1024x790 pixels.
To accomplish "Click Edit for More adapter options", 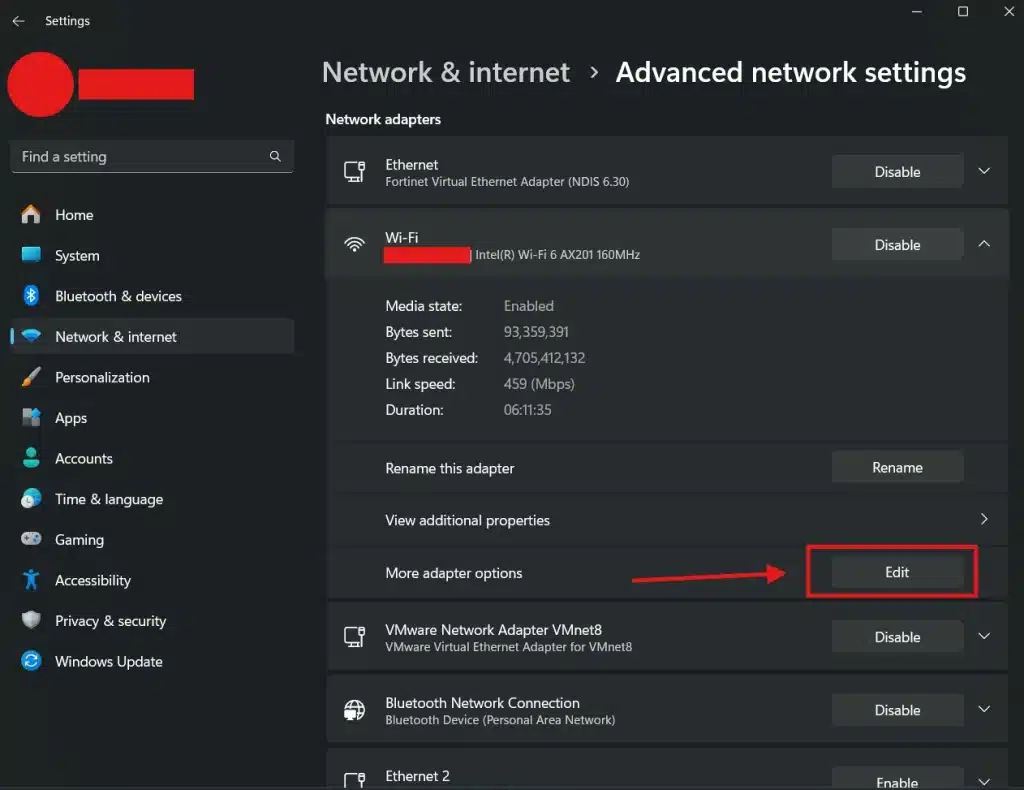I will (x=897, y=572).
